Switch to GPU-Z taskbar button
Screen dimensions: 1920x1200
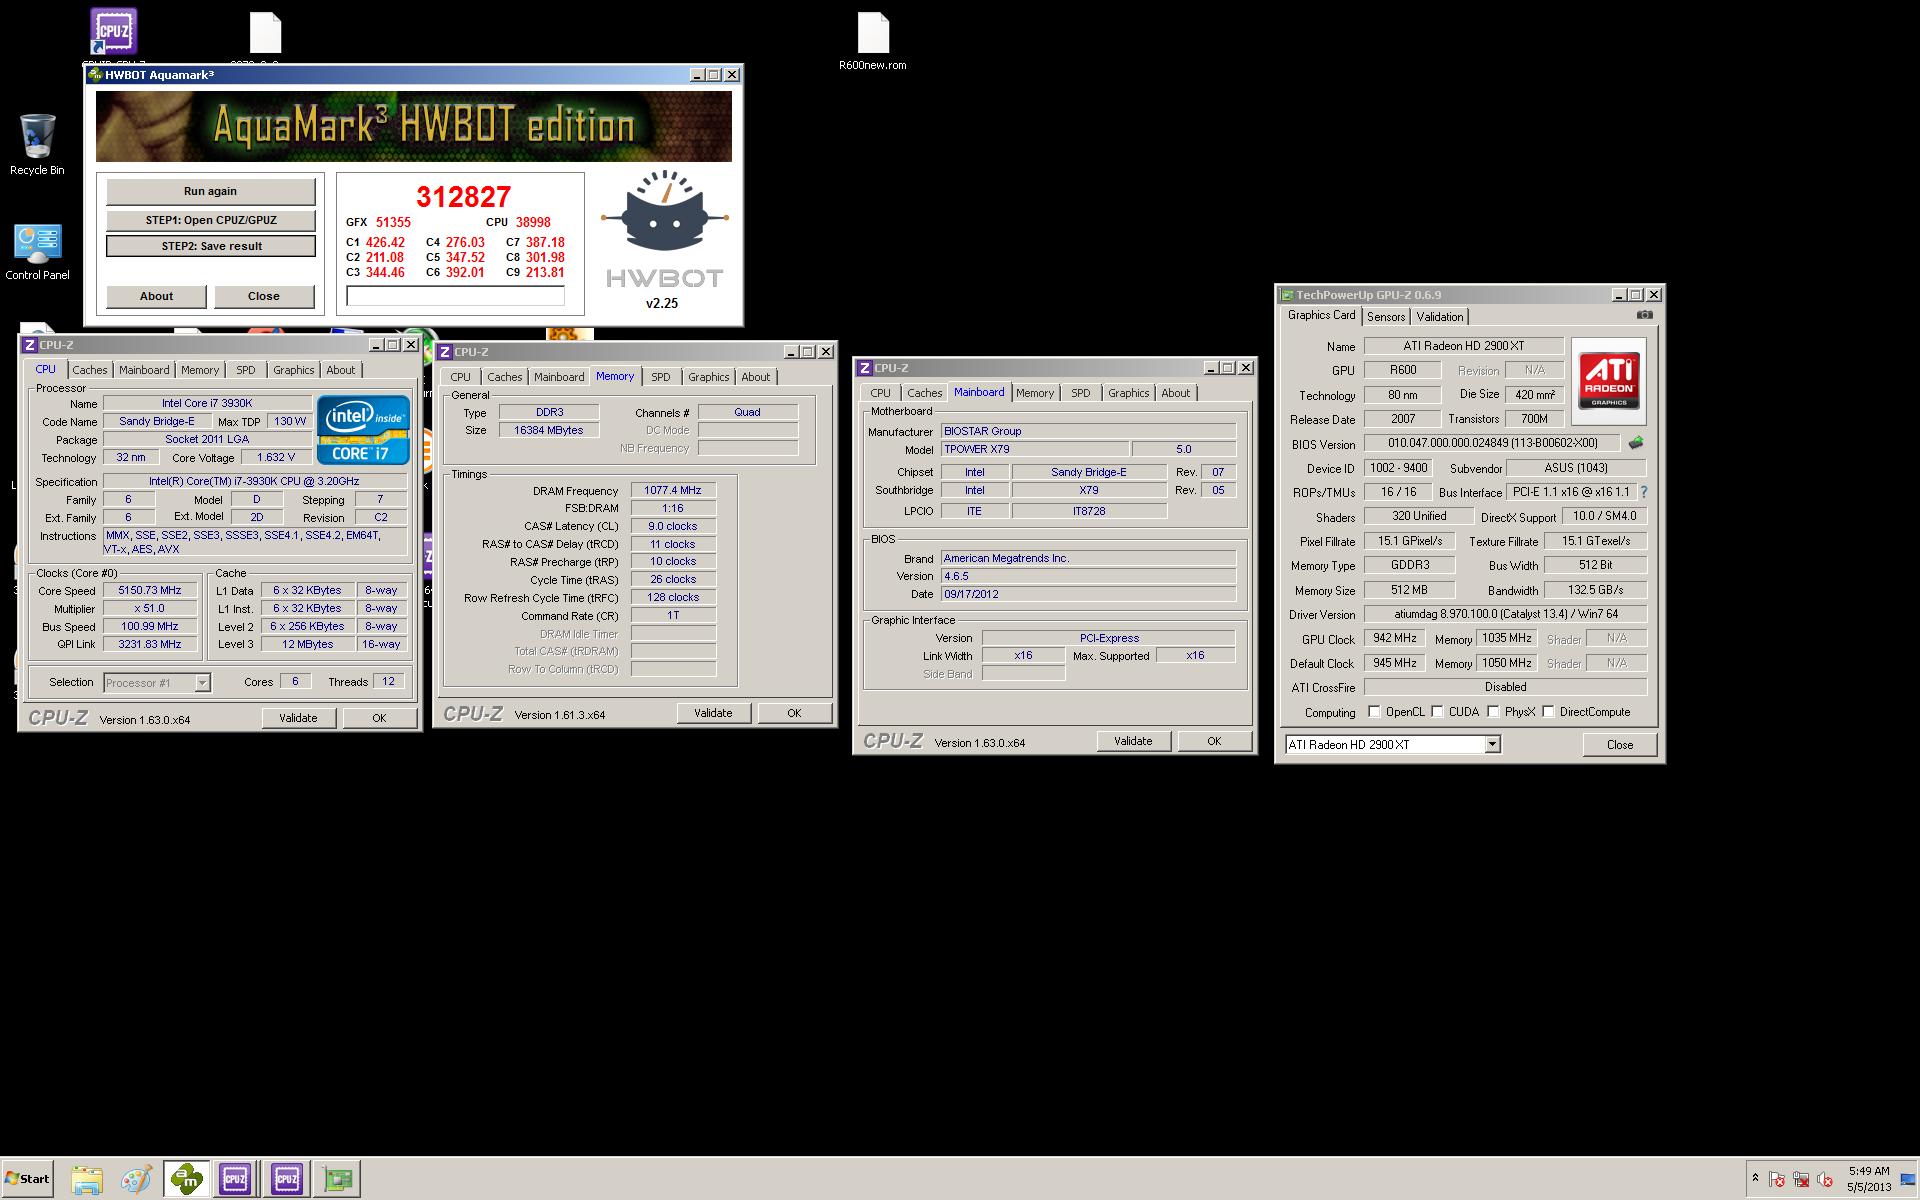[338, 1179]
